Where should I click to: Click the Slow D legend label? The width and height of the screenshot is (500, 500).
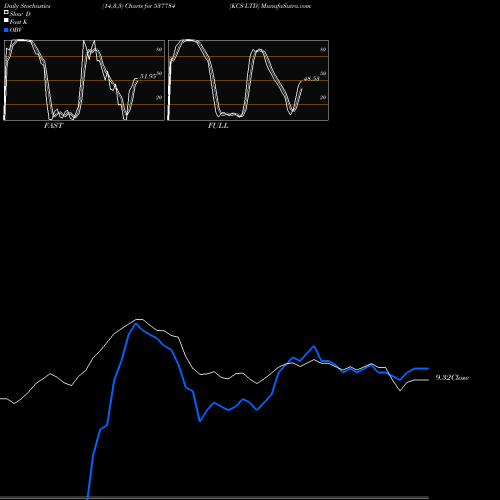20,14
